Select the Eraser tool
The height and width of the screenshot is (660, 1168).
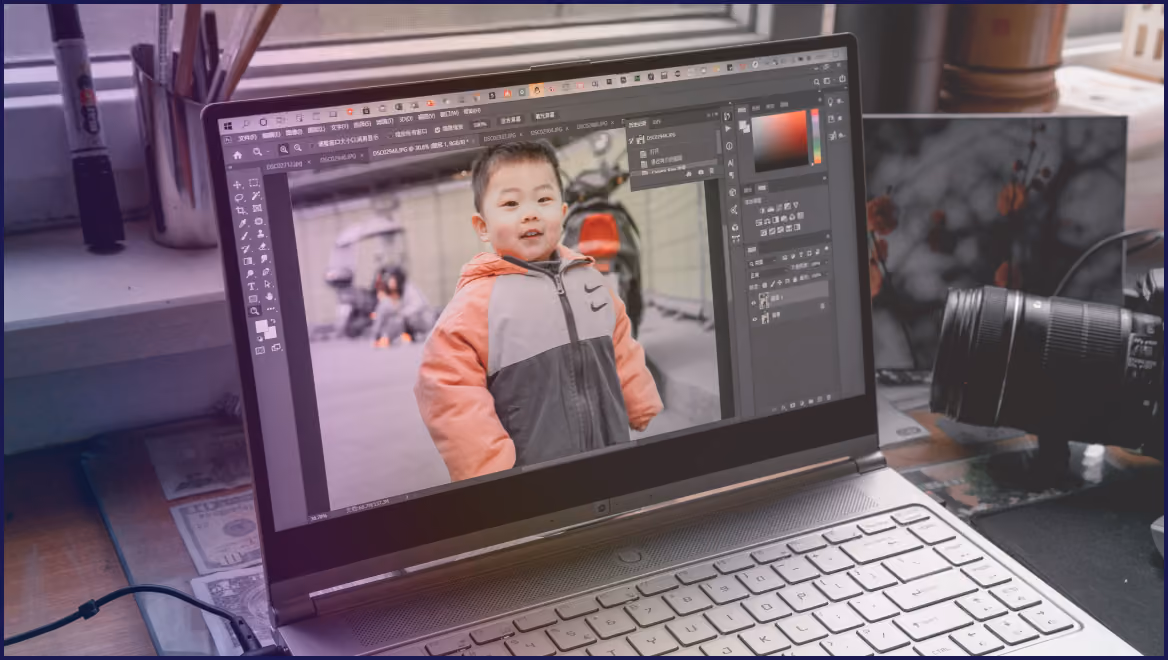pyautogui.click(x=262, y=247)
